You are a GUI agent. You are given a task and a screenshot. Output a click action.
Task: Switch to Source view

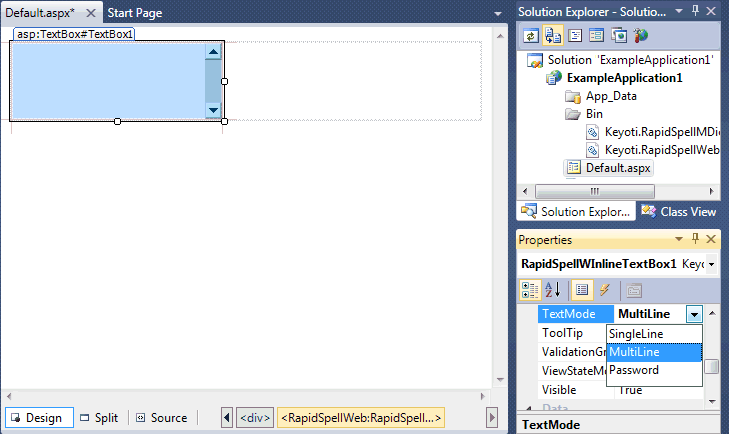pyautogui.click(x=161, y=418)
